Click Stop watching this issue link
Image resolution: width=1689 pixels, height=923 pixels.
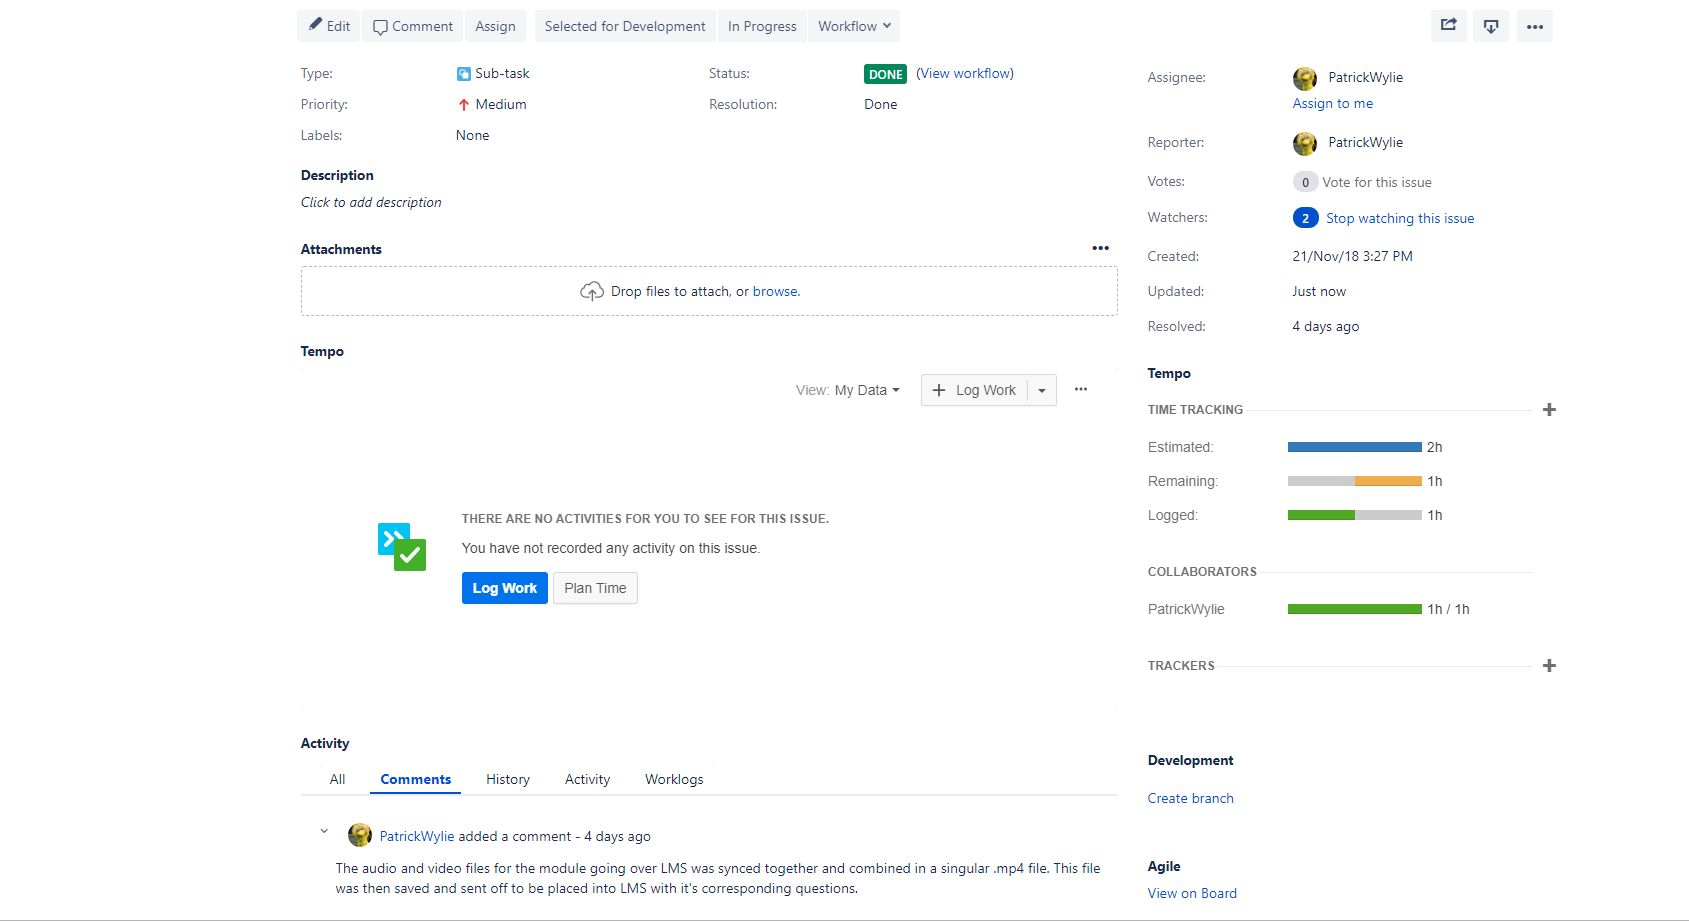pos(1400,219)
